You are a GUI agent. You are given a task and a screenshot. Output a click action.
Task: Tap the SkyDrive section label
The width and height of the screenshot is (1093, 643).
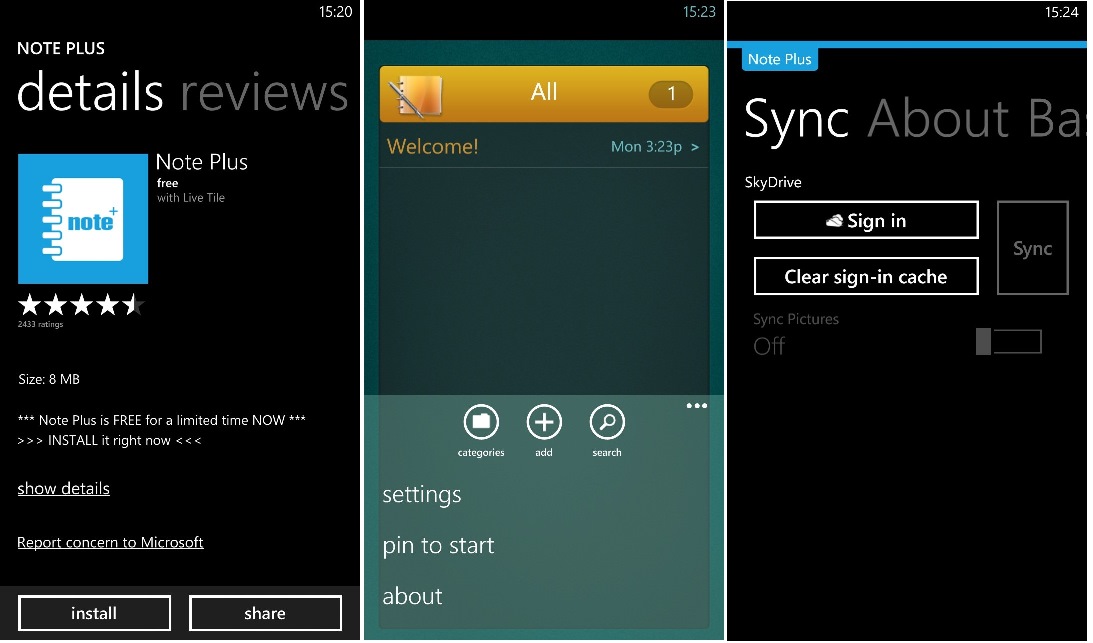point(773,182)
